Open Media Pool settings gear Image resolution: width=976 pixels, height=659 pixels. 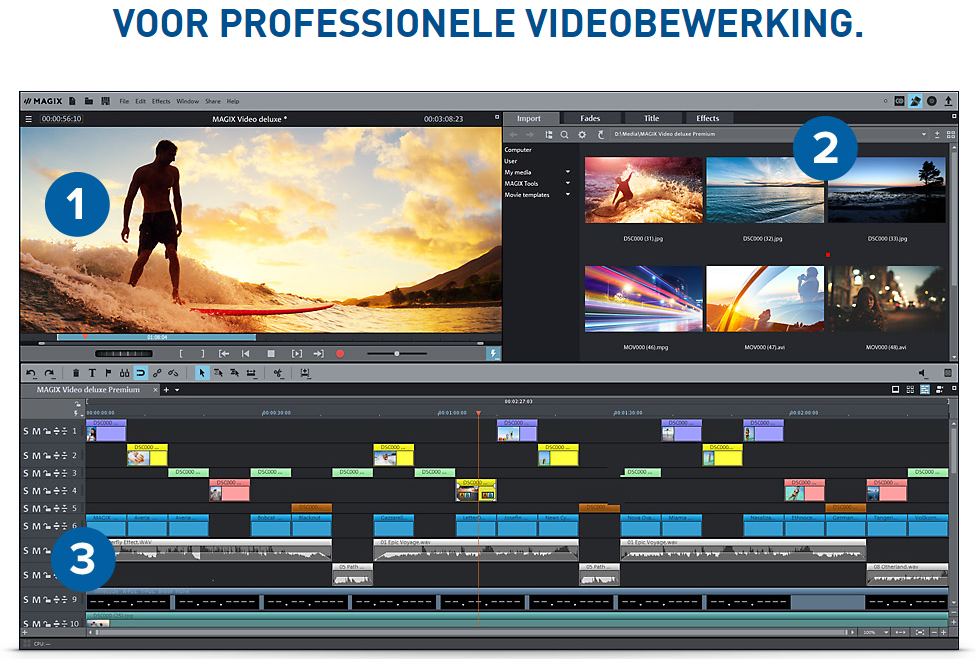tap(582, 134)
